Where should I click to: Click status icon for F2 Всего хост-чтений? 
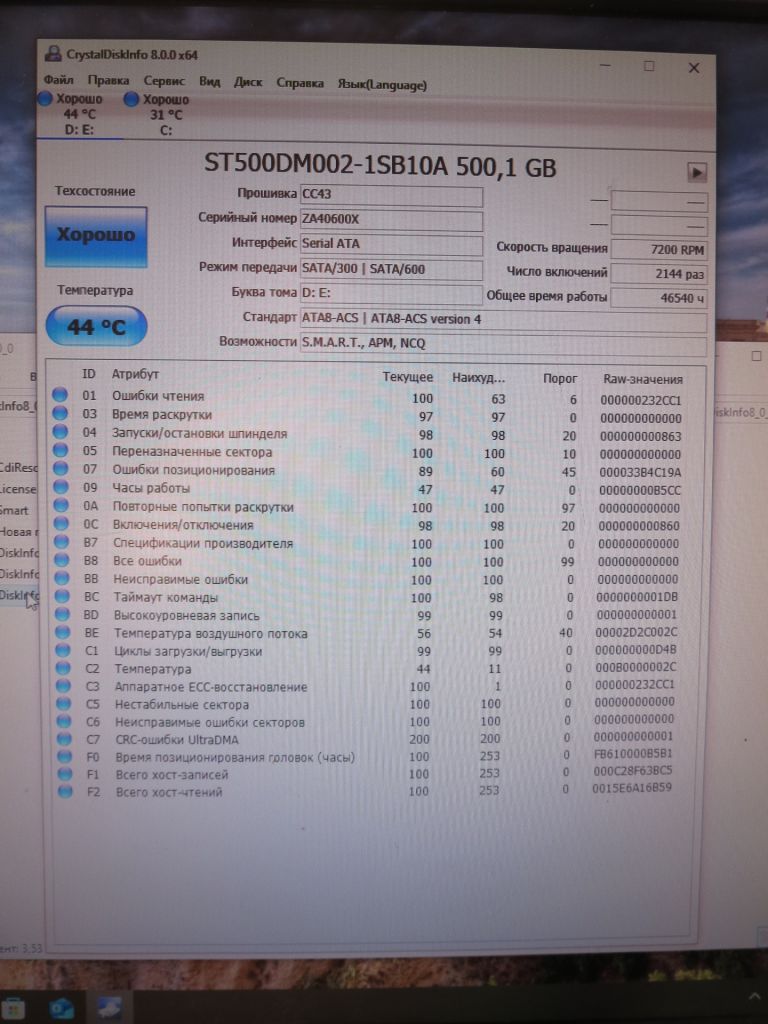tap(65, 792)
